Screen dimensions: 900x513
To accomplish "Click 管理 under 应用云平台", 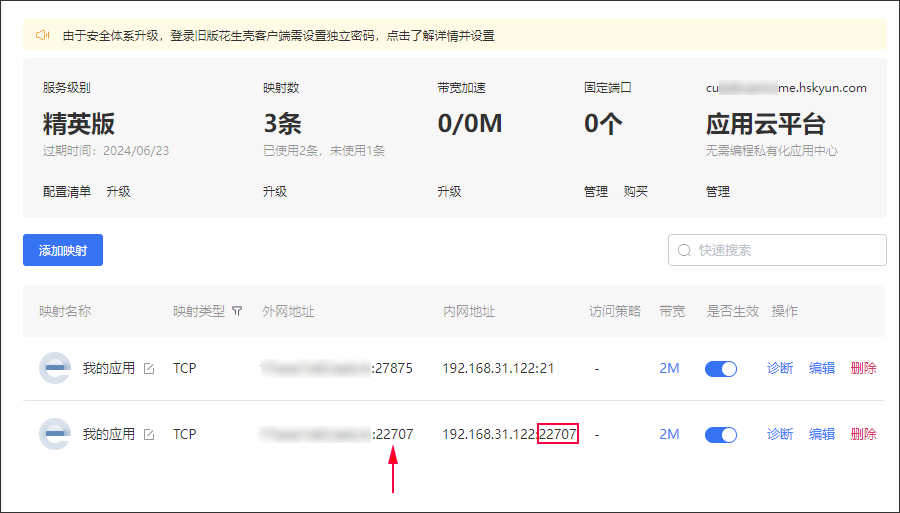I will pyautogui.click(x=717, y=192).
